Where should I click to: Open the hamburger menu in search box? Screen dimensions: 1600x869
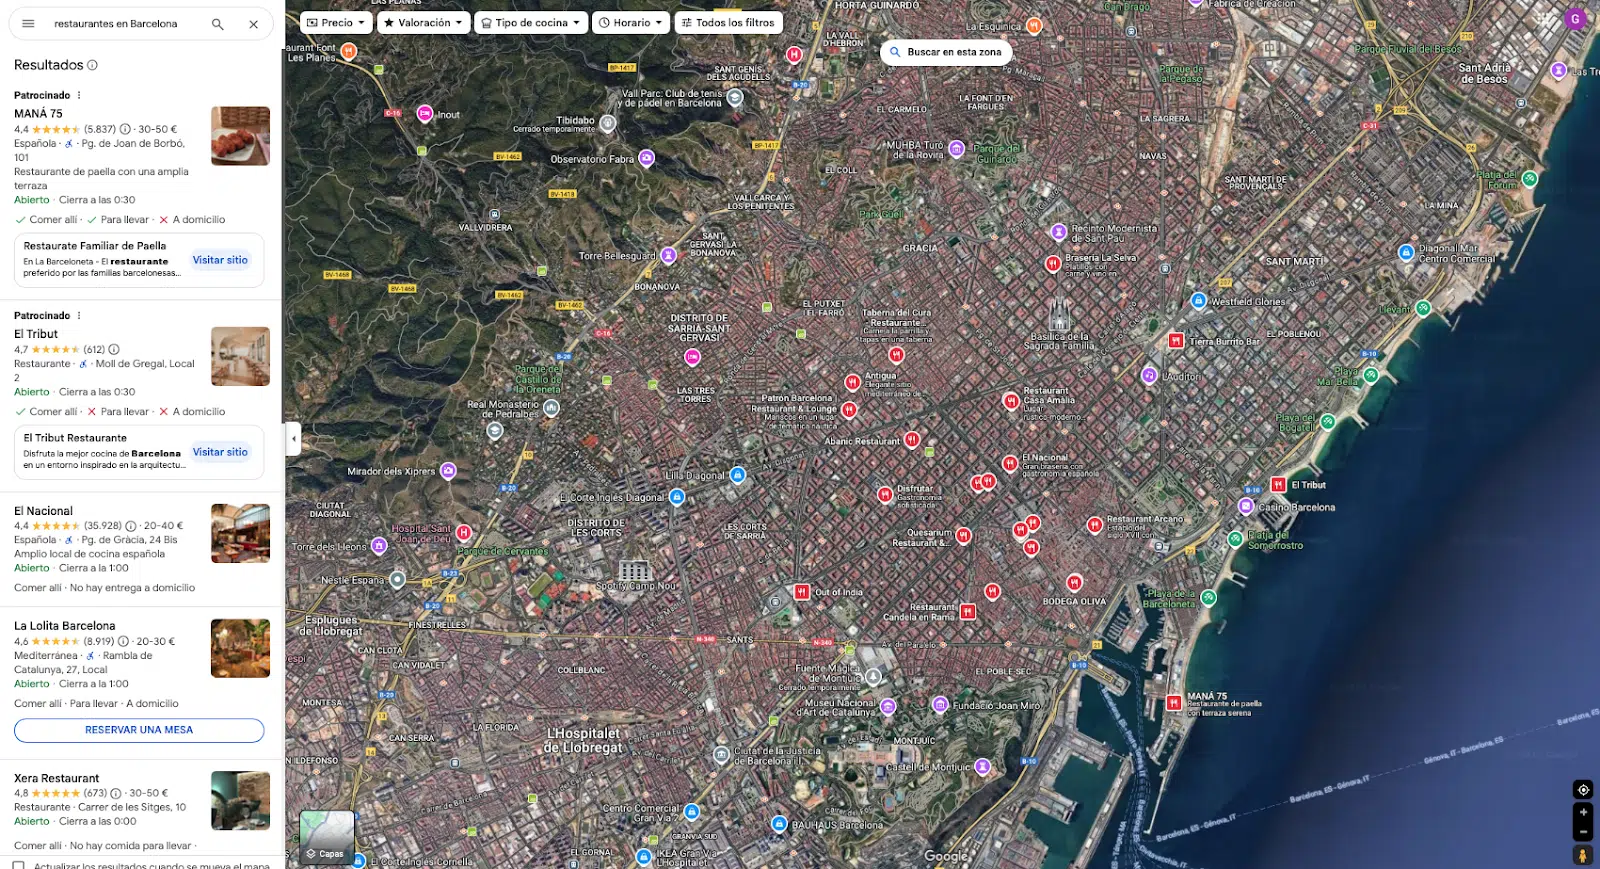pos(28,24)
